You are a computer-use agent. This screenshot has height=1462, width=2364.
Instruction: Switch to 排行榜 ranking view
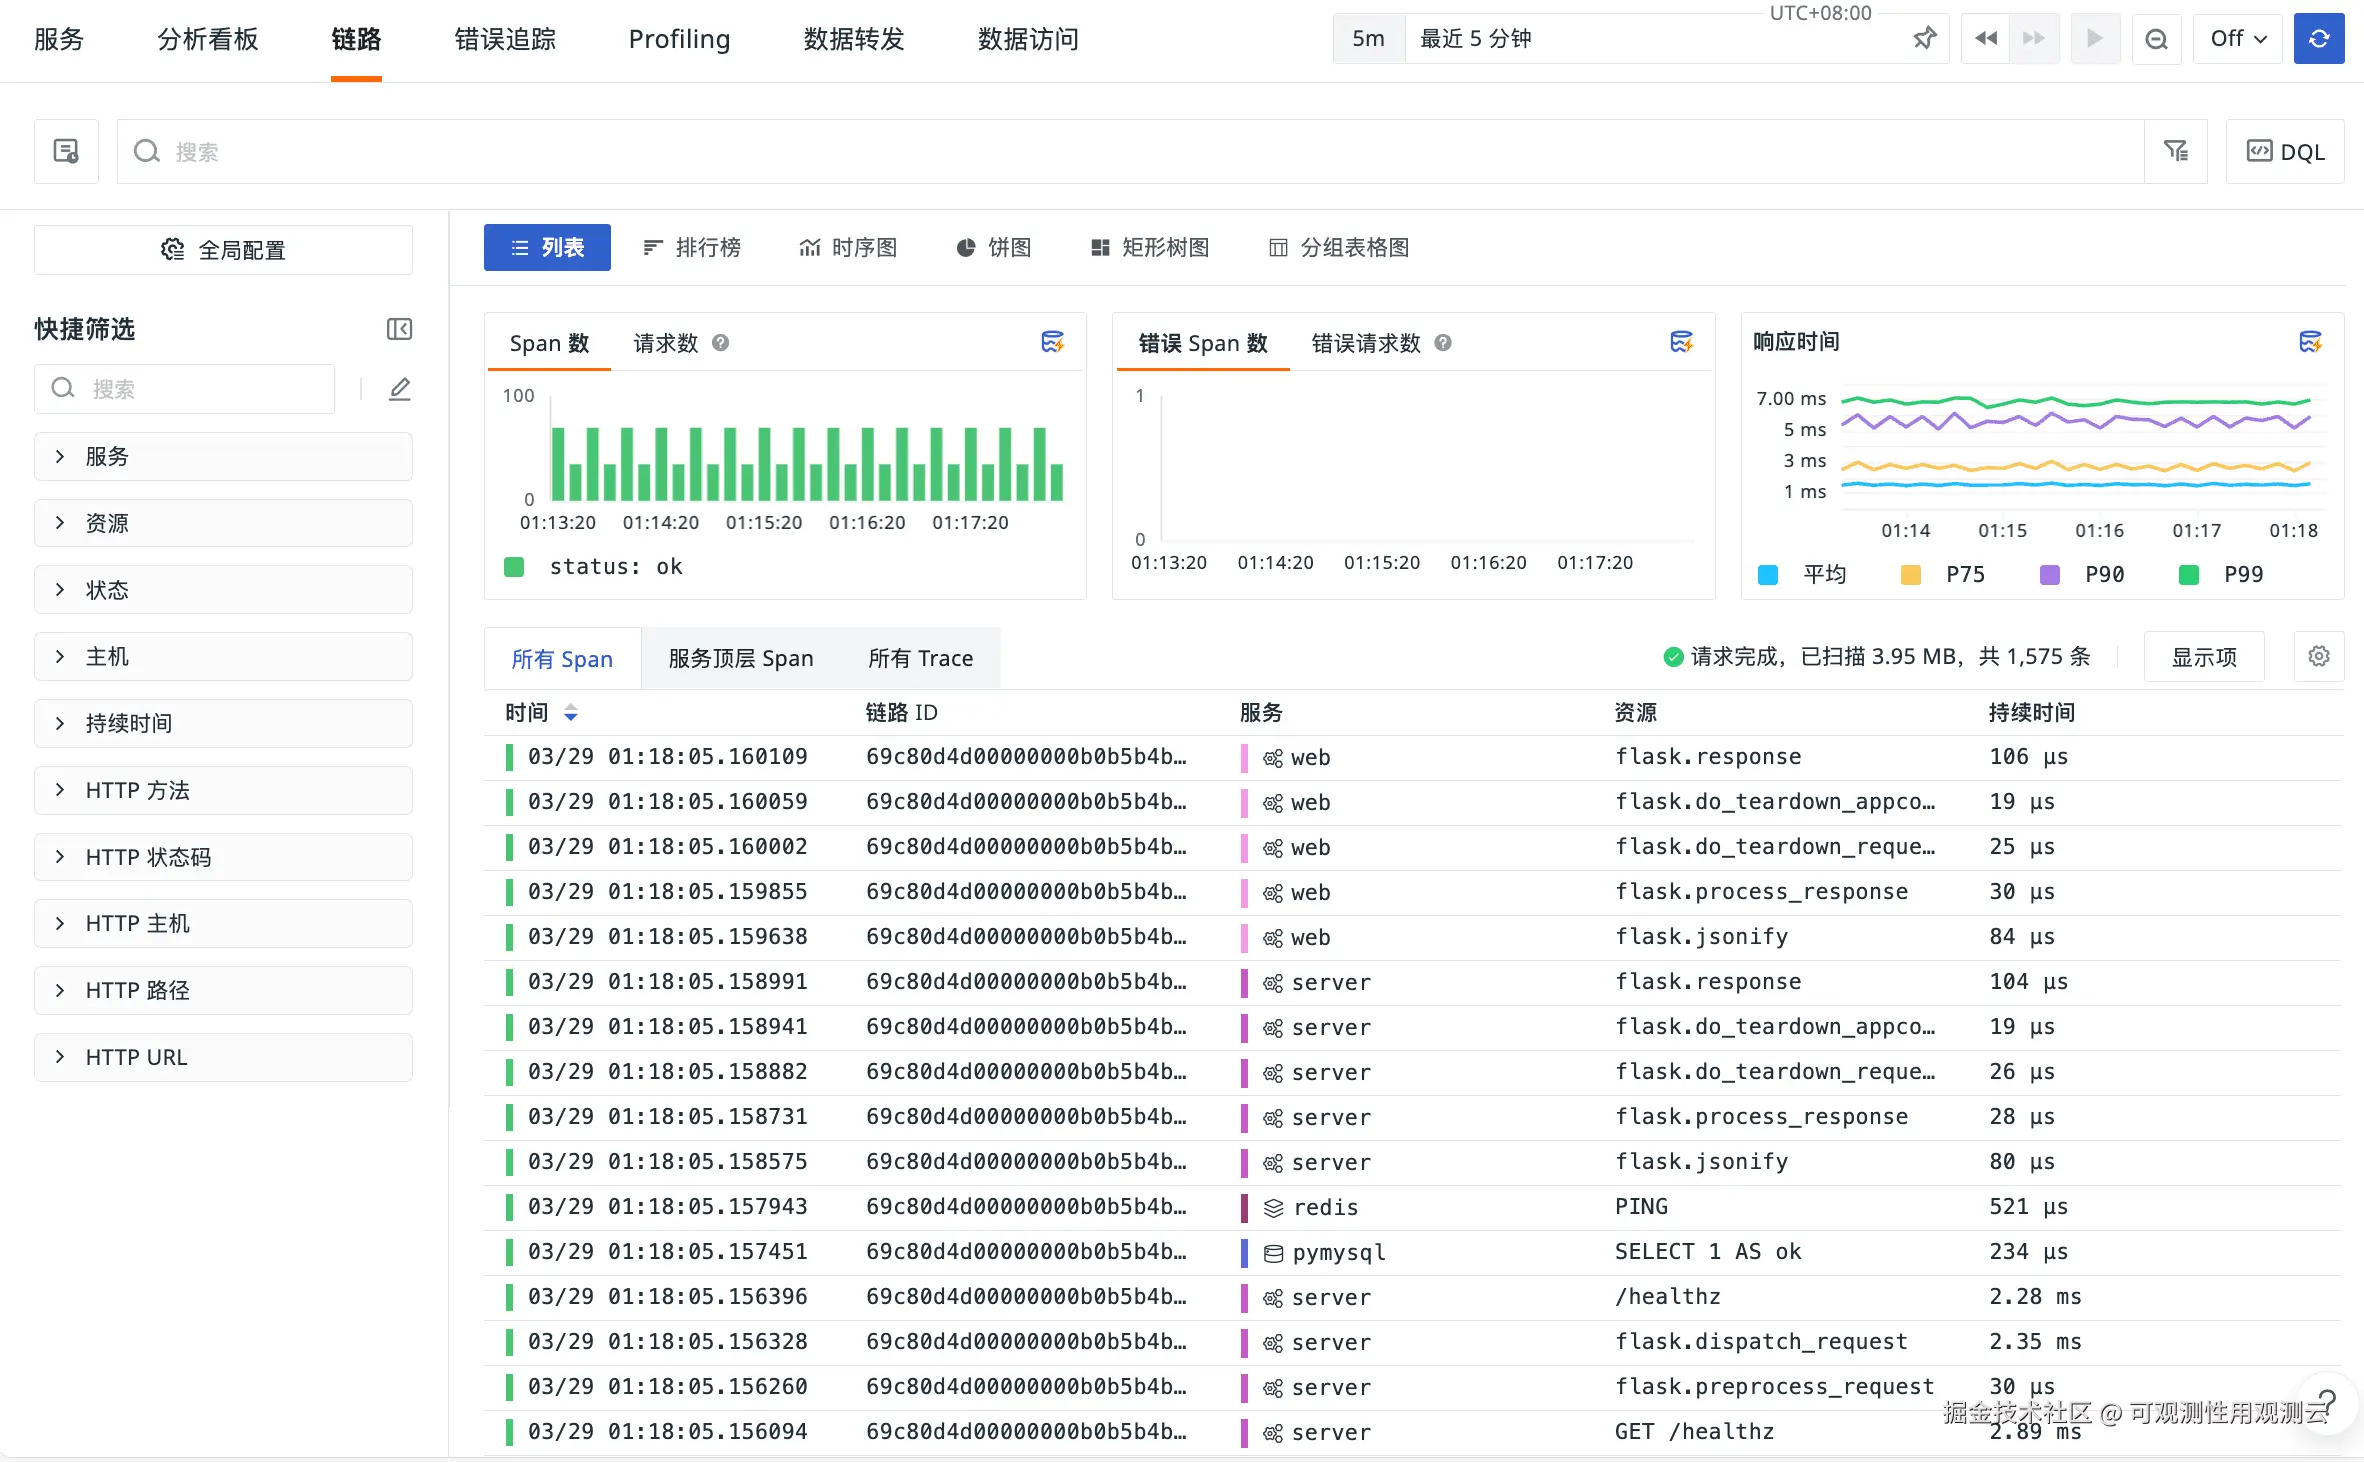tap(692, 247)
